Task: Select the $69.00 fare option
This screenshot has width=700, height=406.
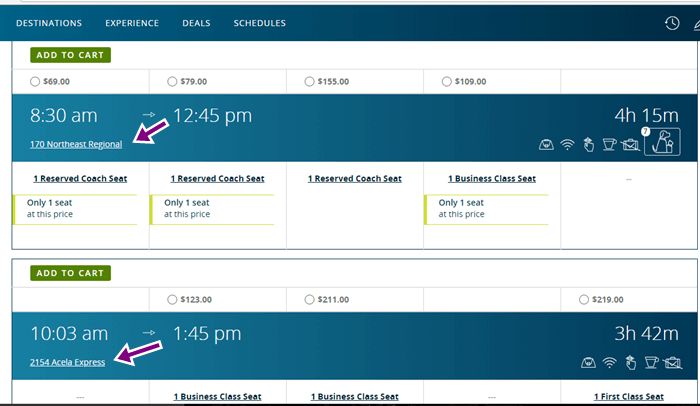Action: [35, 81]
